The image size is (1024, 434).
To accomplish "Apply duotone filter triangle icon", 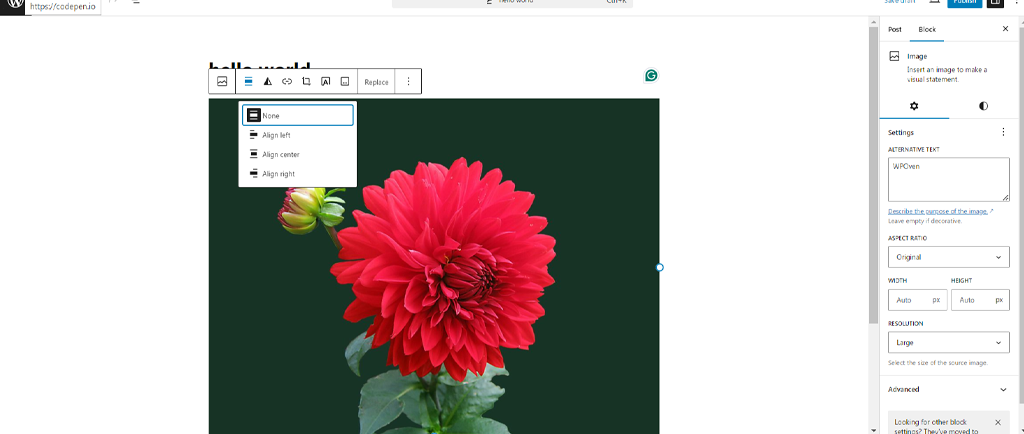I will (267, 82).
